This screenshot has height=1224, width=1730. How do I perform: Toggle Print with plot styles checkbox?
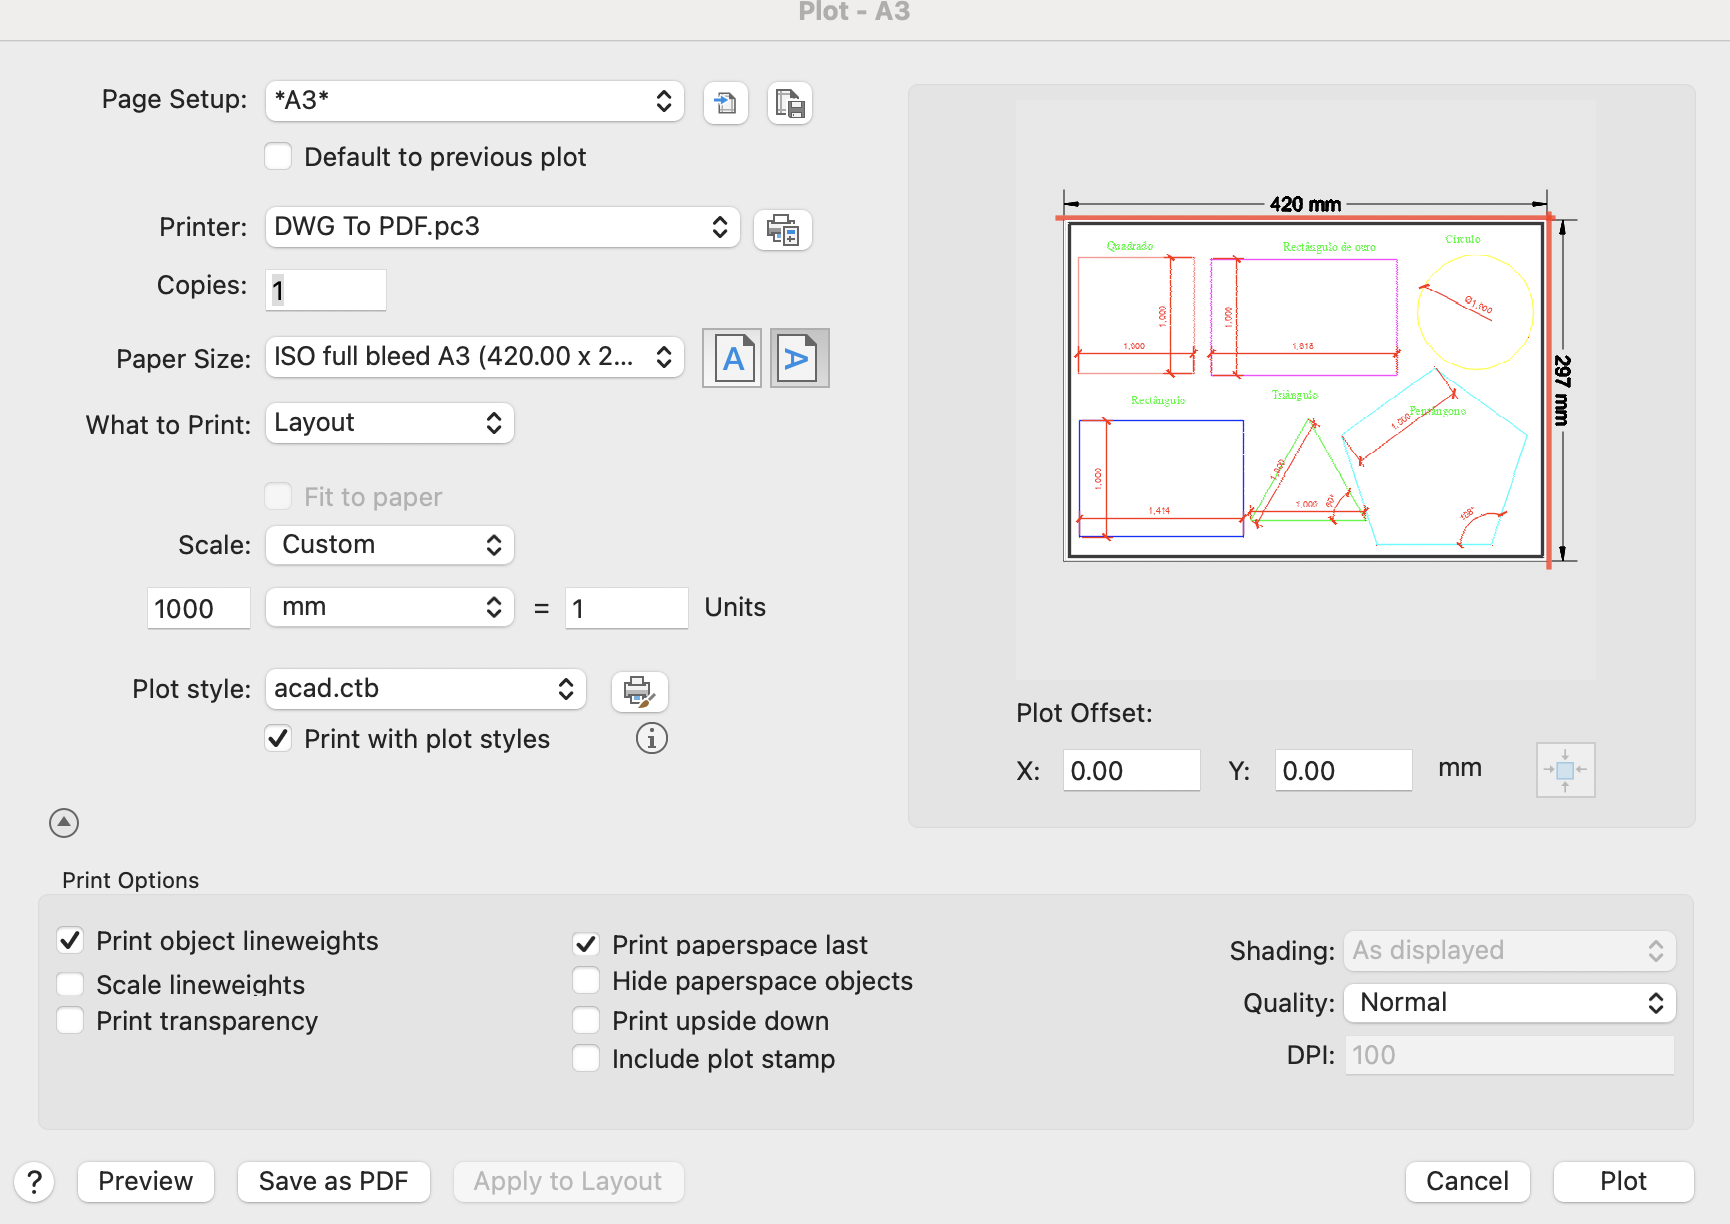(279, 739)
